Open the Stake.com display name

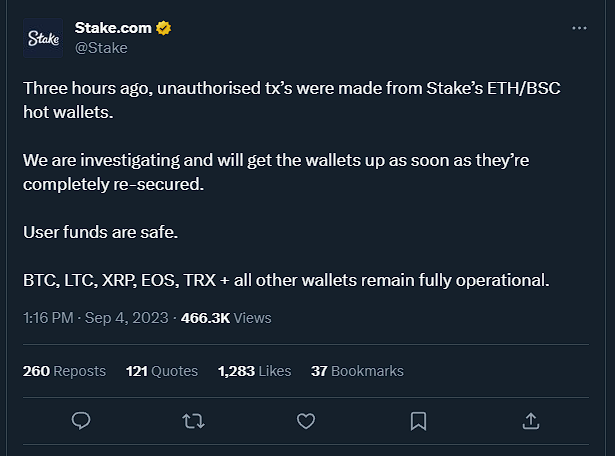tap(113, 28)
